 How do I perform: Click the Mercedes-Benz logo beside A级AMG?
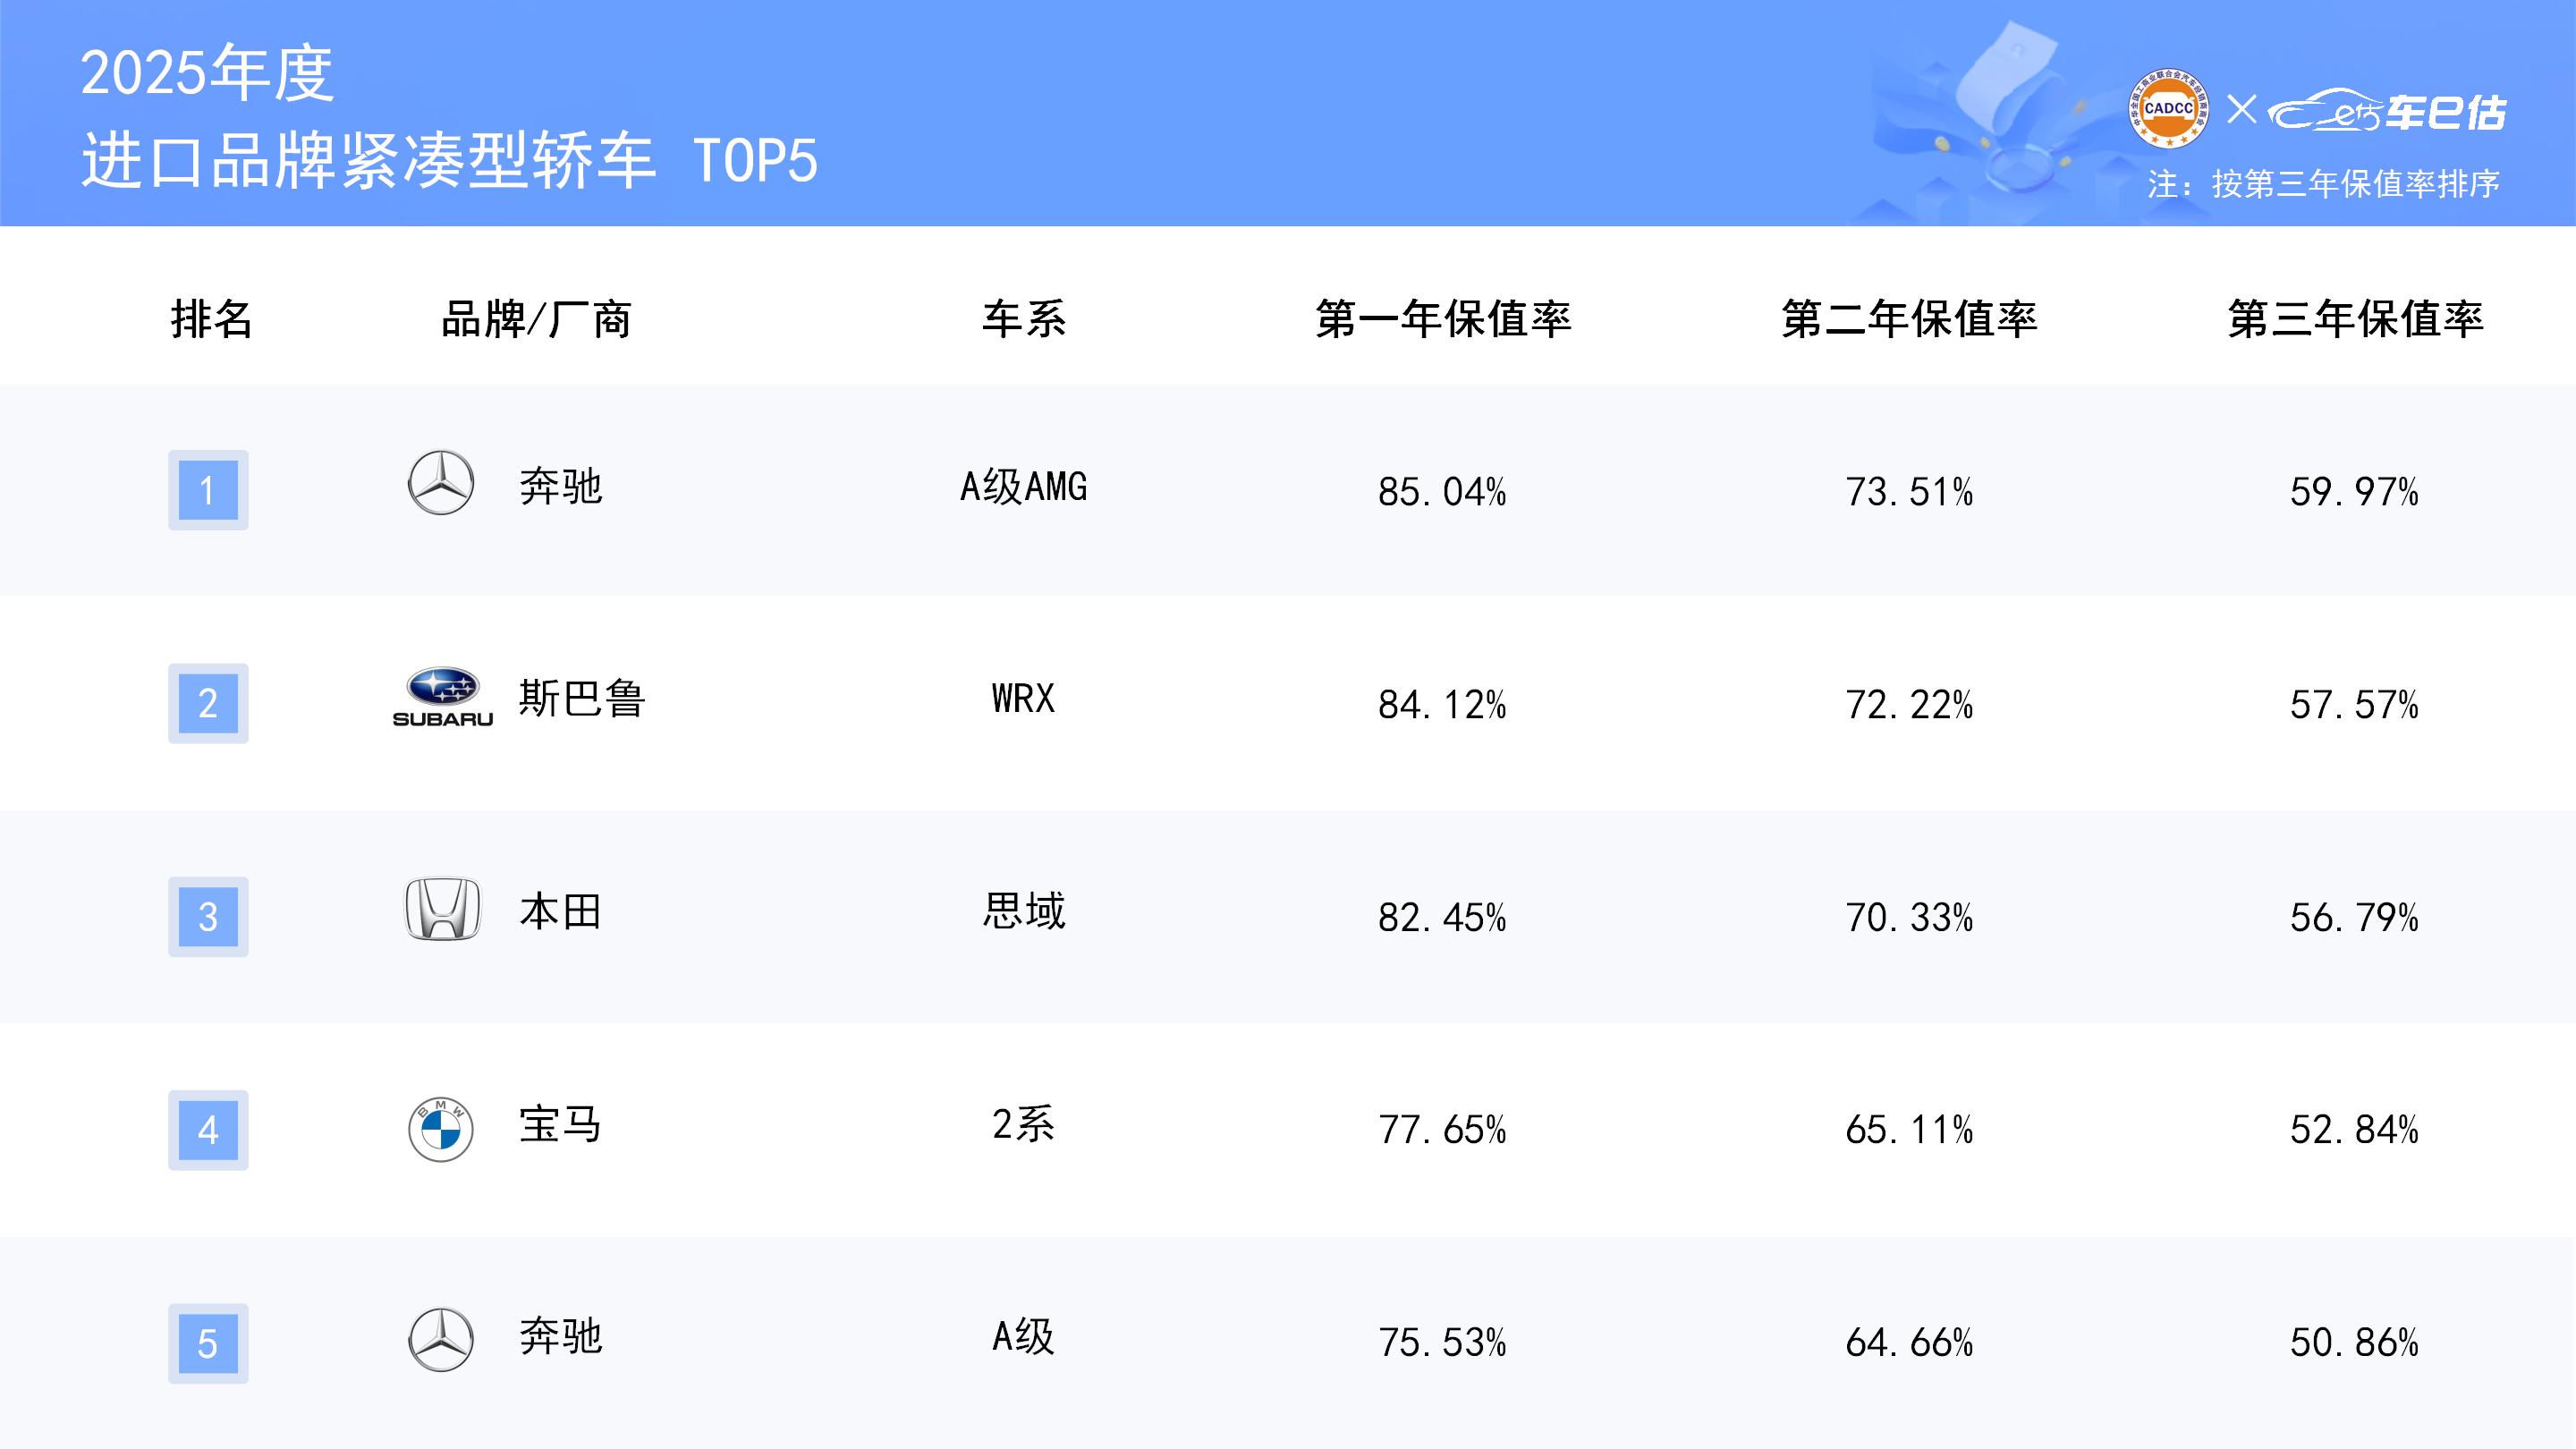(441, 484)
